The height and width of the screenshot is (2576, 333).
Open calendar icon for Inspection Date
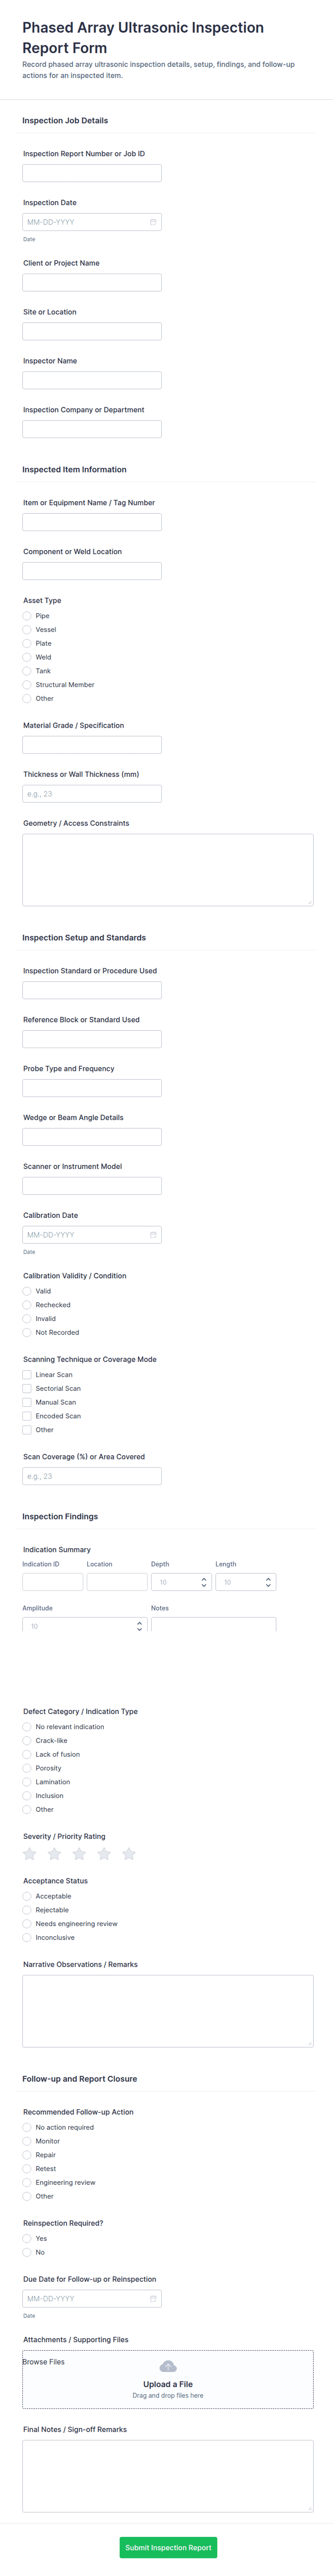(x=153, y=222)
